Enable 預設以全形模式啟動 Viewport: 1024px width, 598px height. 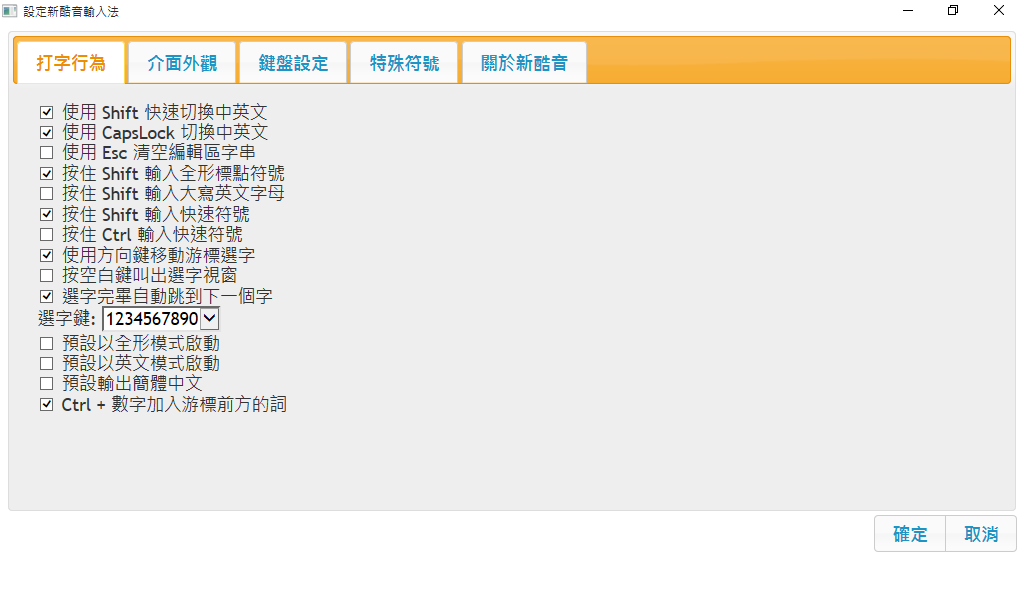tap(46, 344)
